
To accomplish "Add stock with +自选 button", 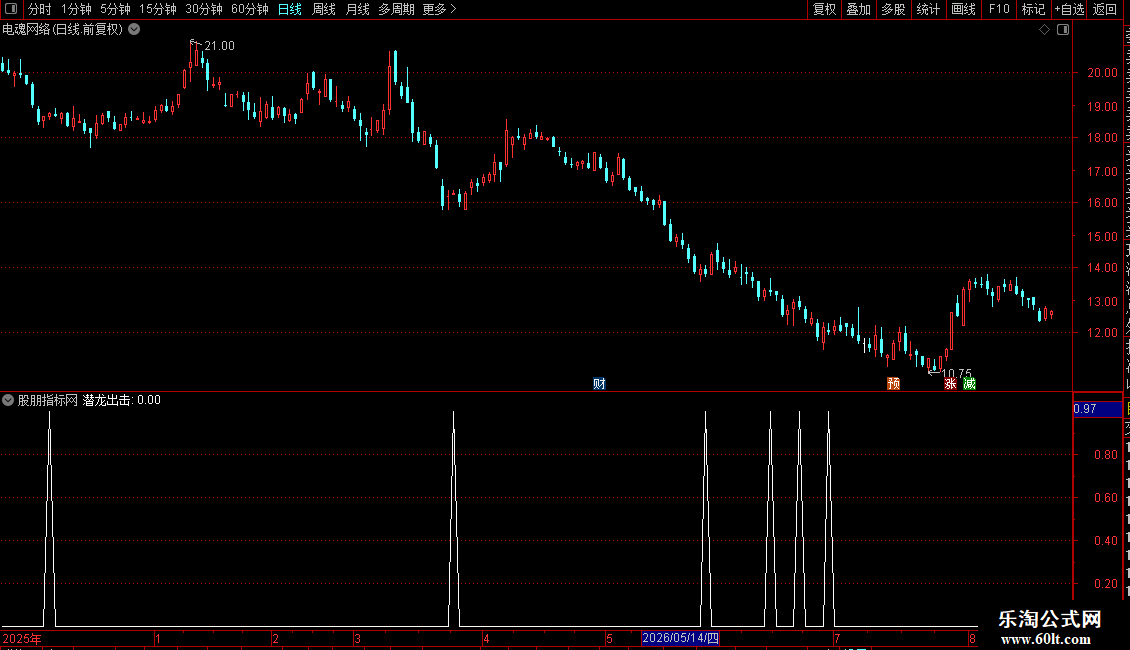I will click(x=1069, y=9).
